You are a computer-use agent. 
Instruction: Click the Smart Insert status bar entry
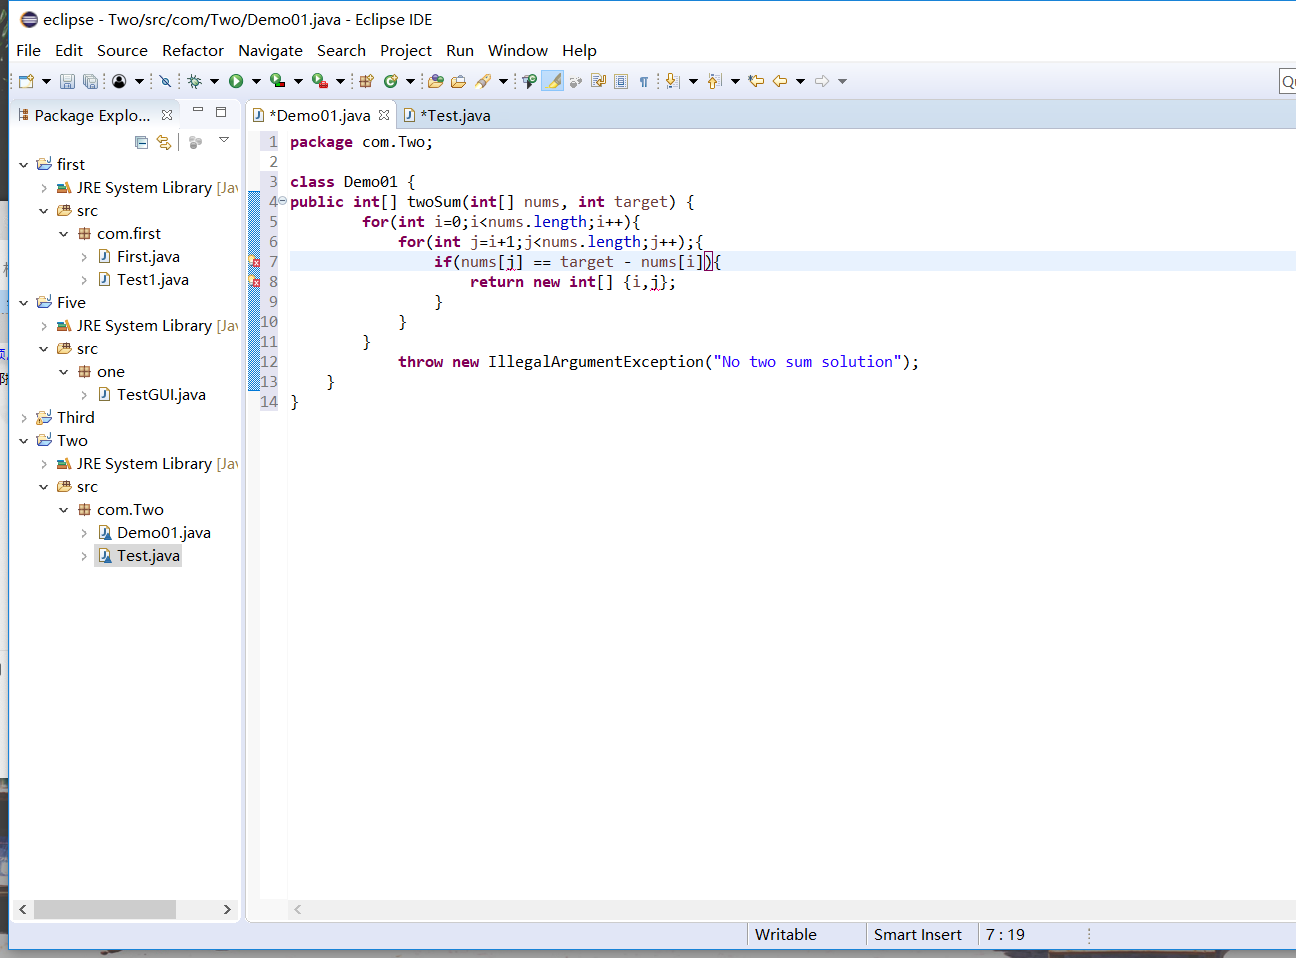click(x=917, y=935)
